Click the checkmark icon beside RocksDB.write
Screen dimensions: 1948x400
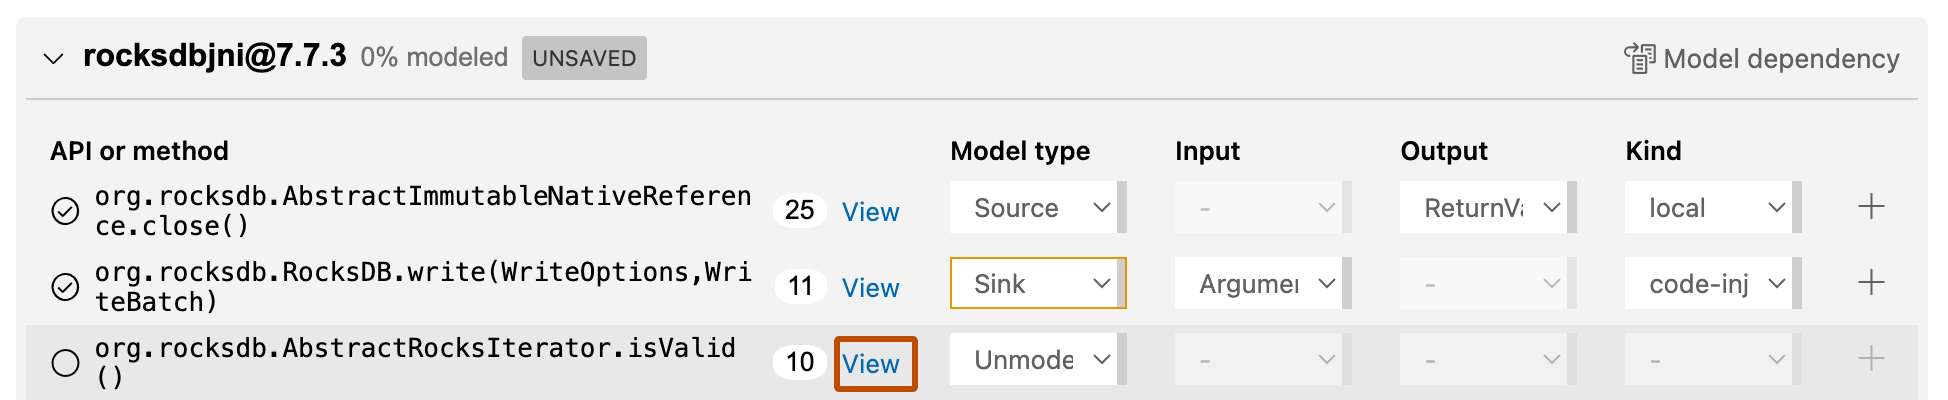click(65, 287)
